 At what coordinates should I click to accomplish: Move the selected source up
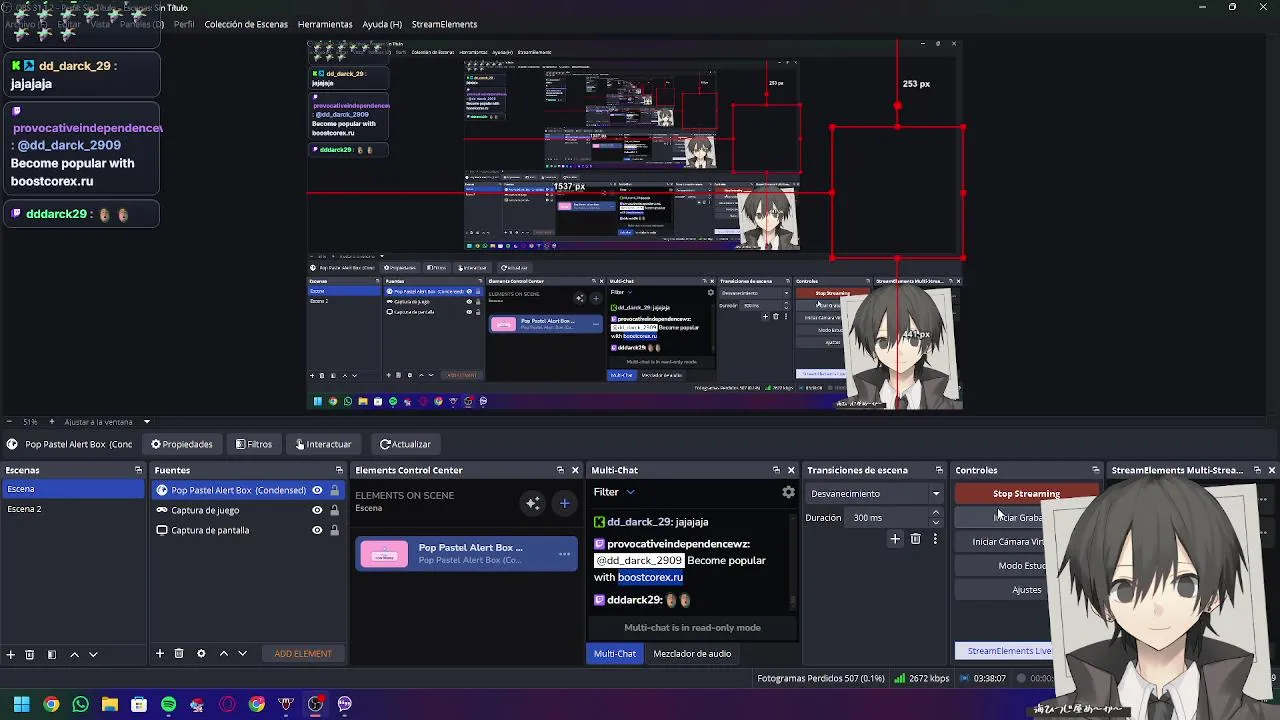(x=224, y=654)
